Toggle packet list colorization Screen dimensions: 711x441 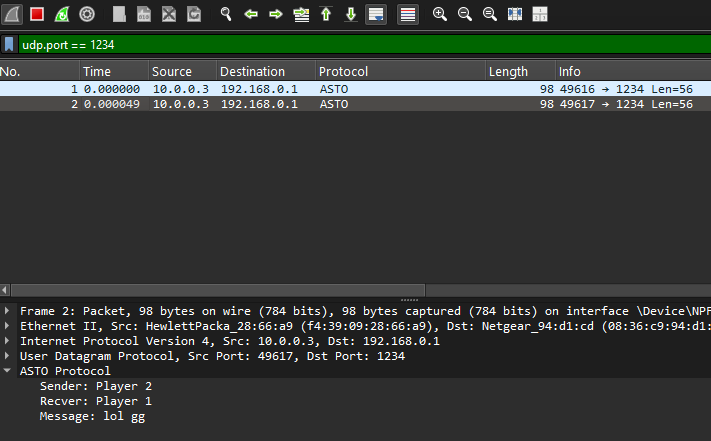click(408, 15)
